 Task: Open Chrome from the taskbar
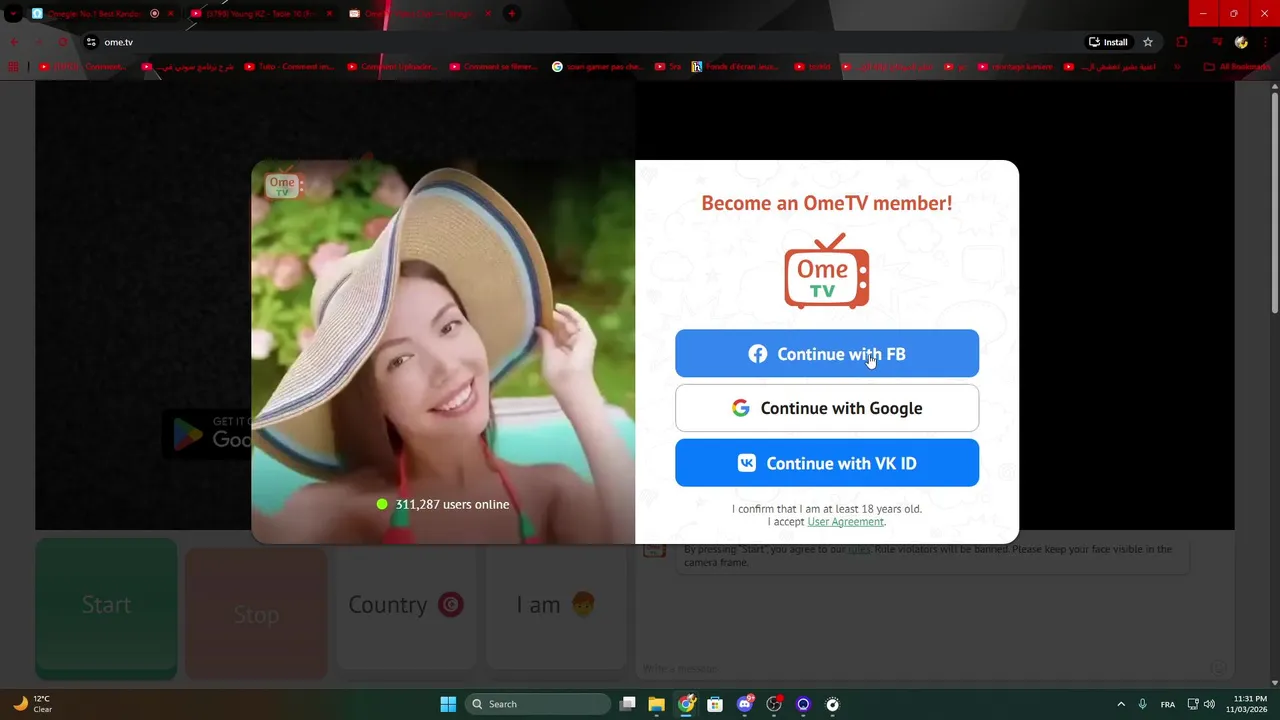coord(686,704)
